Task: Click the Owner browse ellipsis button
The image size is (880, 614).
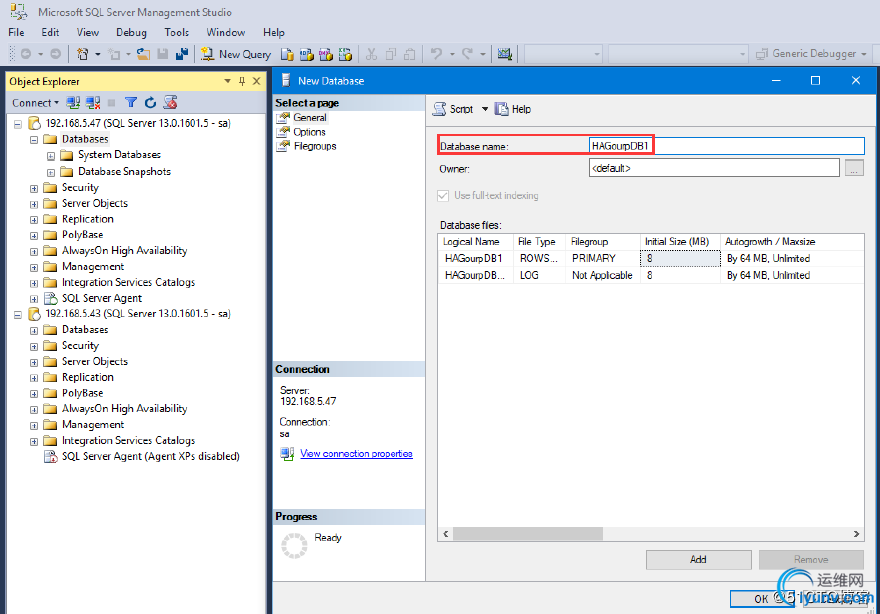Action: point(854,168)
